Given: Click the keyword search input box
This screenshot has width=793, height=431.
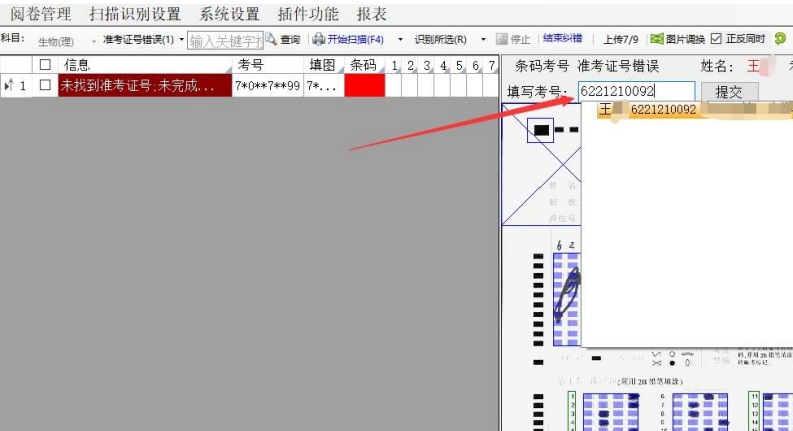Looking at the screenshot, I should click(x=225, y=40).
